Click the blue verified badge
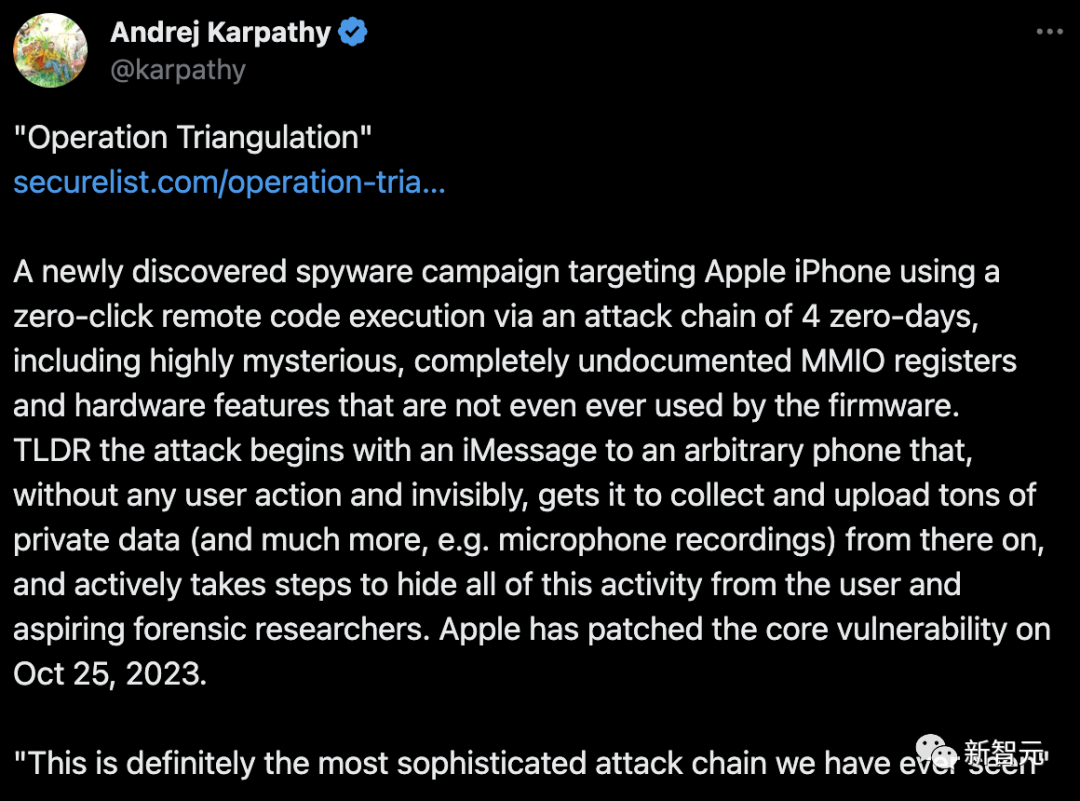 352,32
